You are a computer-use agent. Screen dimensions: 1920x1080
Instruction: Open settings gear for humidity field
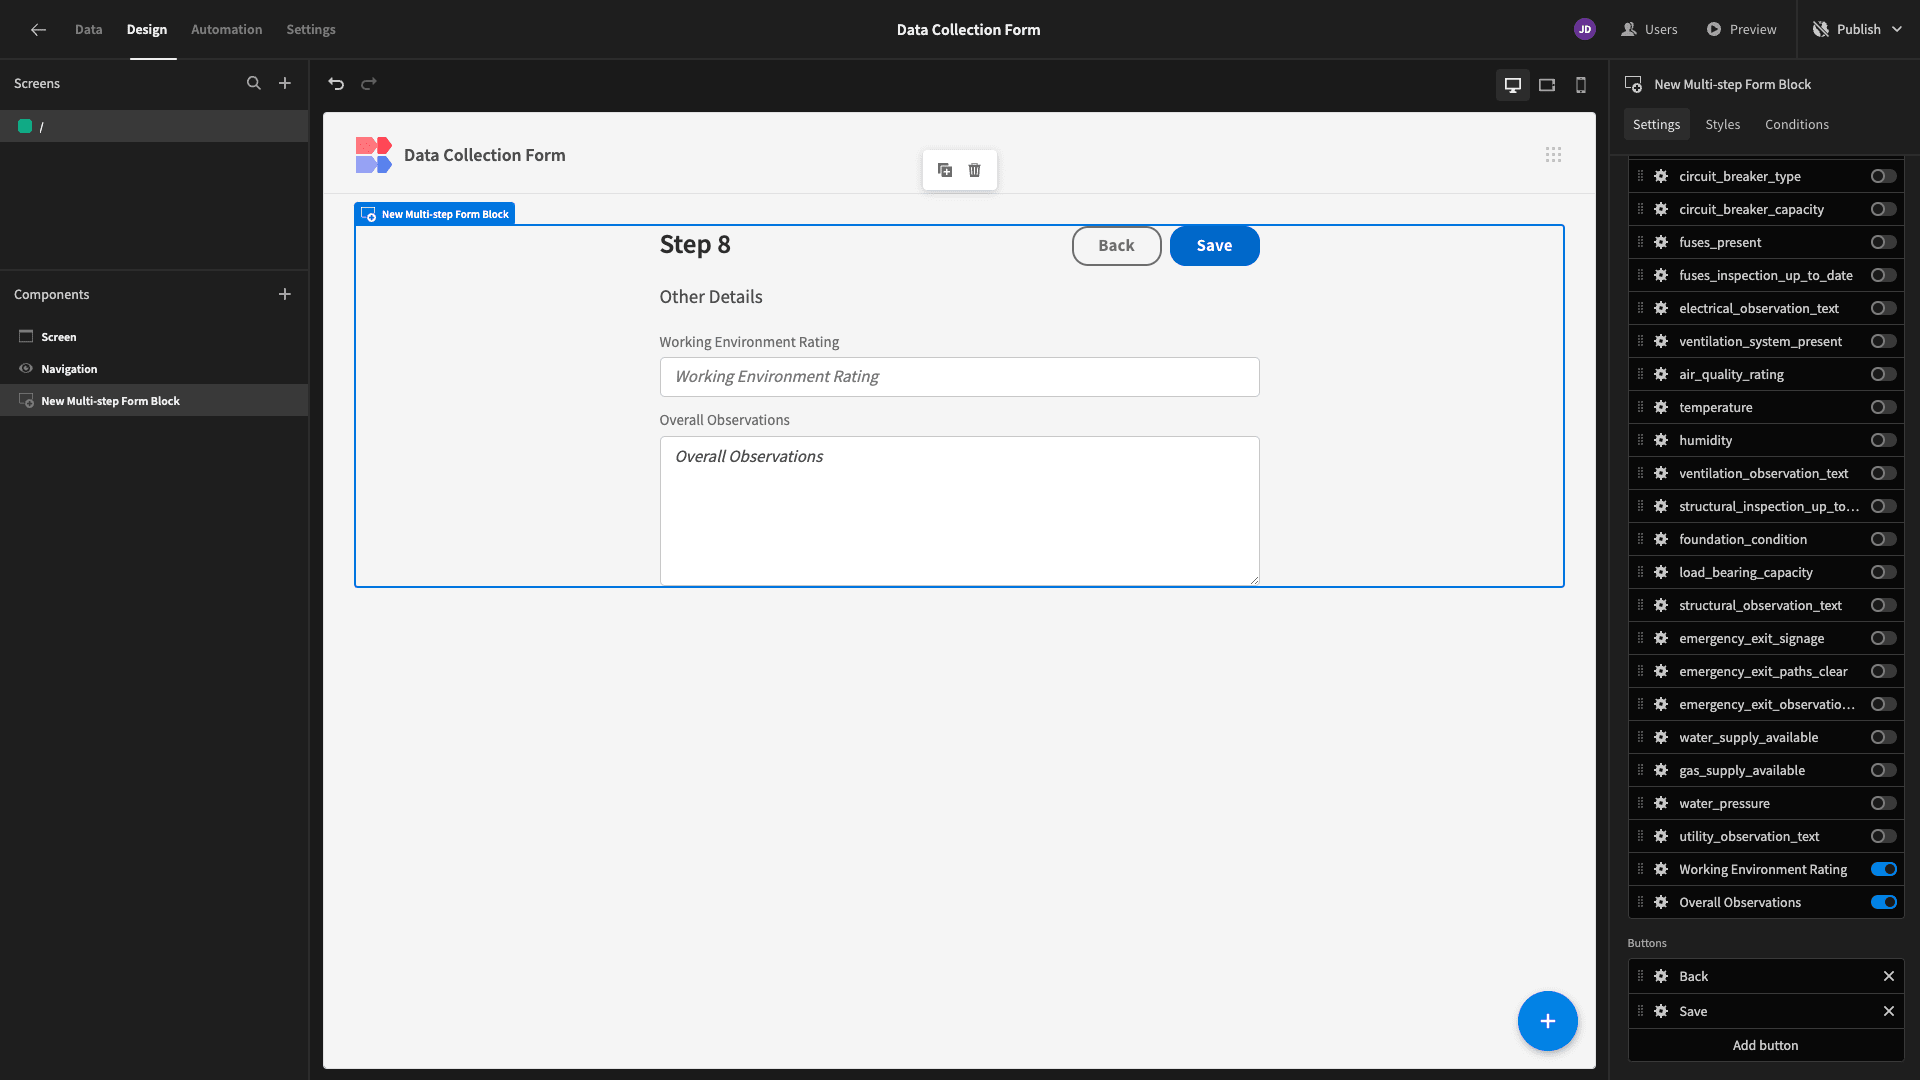point(1661,440)
